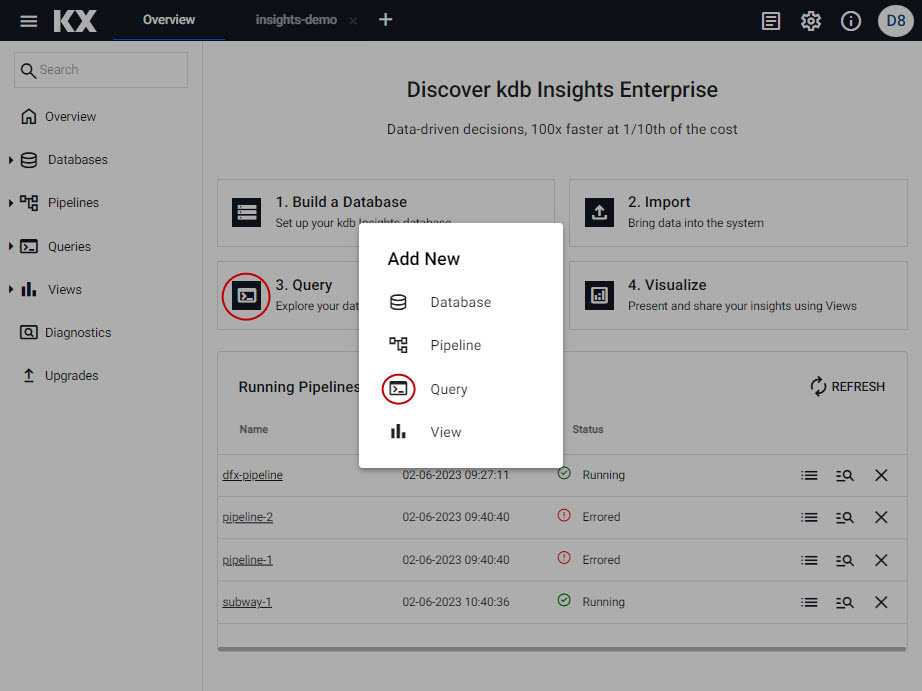Open Views in the sidebar
This screenshot has width=922, height=691.
pyautogui.click(x=65, y=289)
